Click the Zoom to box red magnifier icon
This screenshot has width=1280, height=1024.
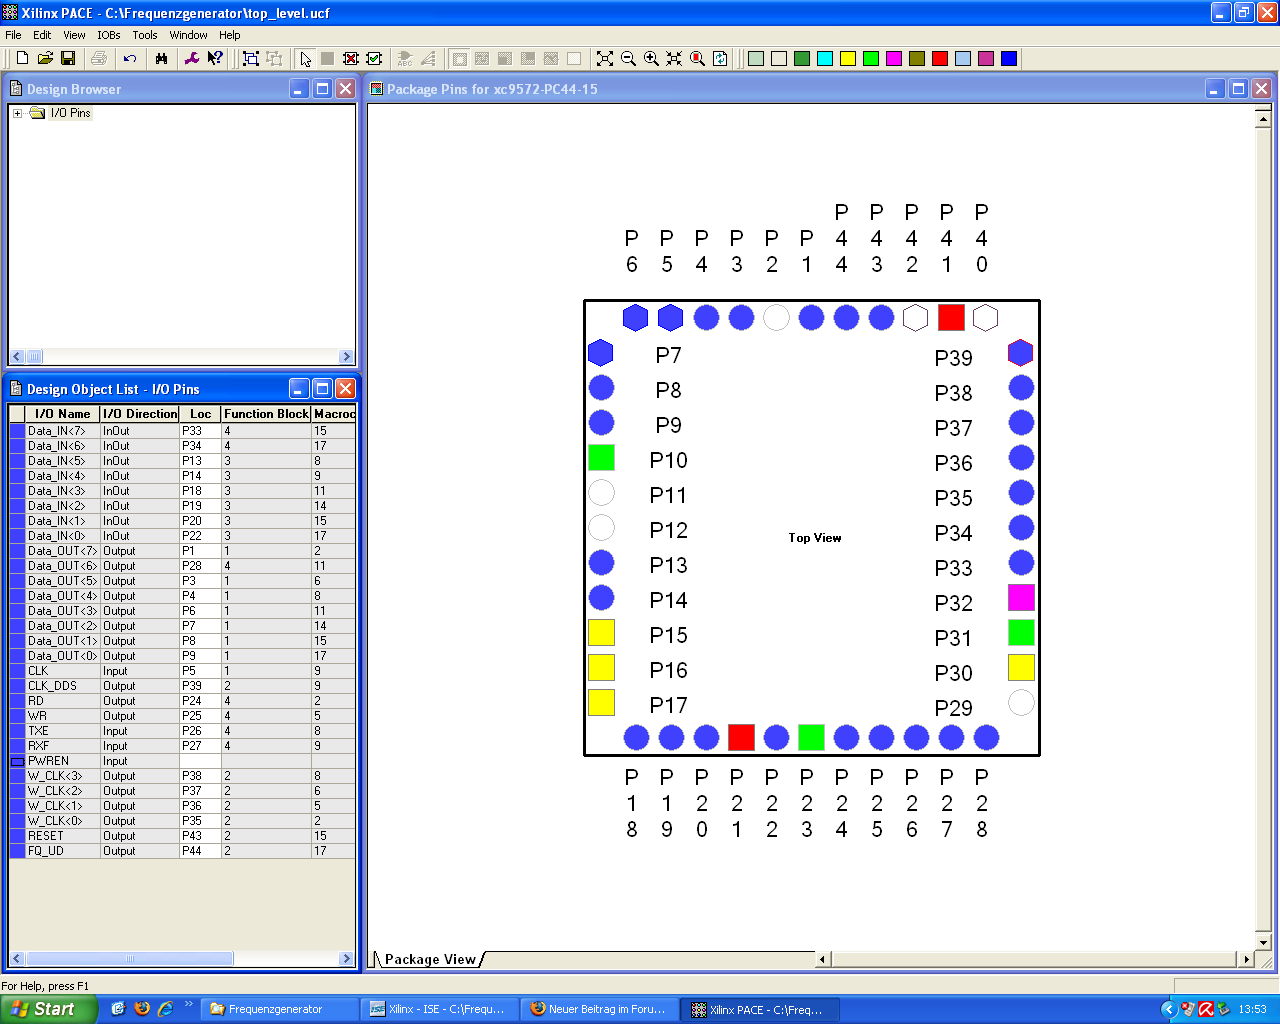click(697, 59)
